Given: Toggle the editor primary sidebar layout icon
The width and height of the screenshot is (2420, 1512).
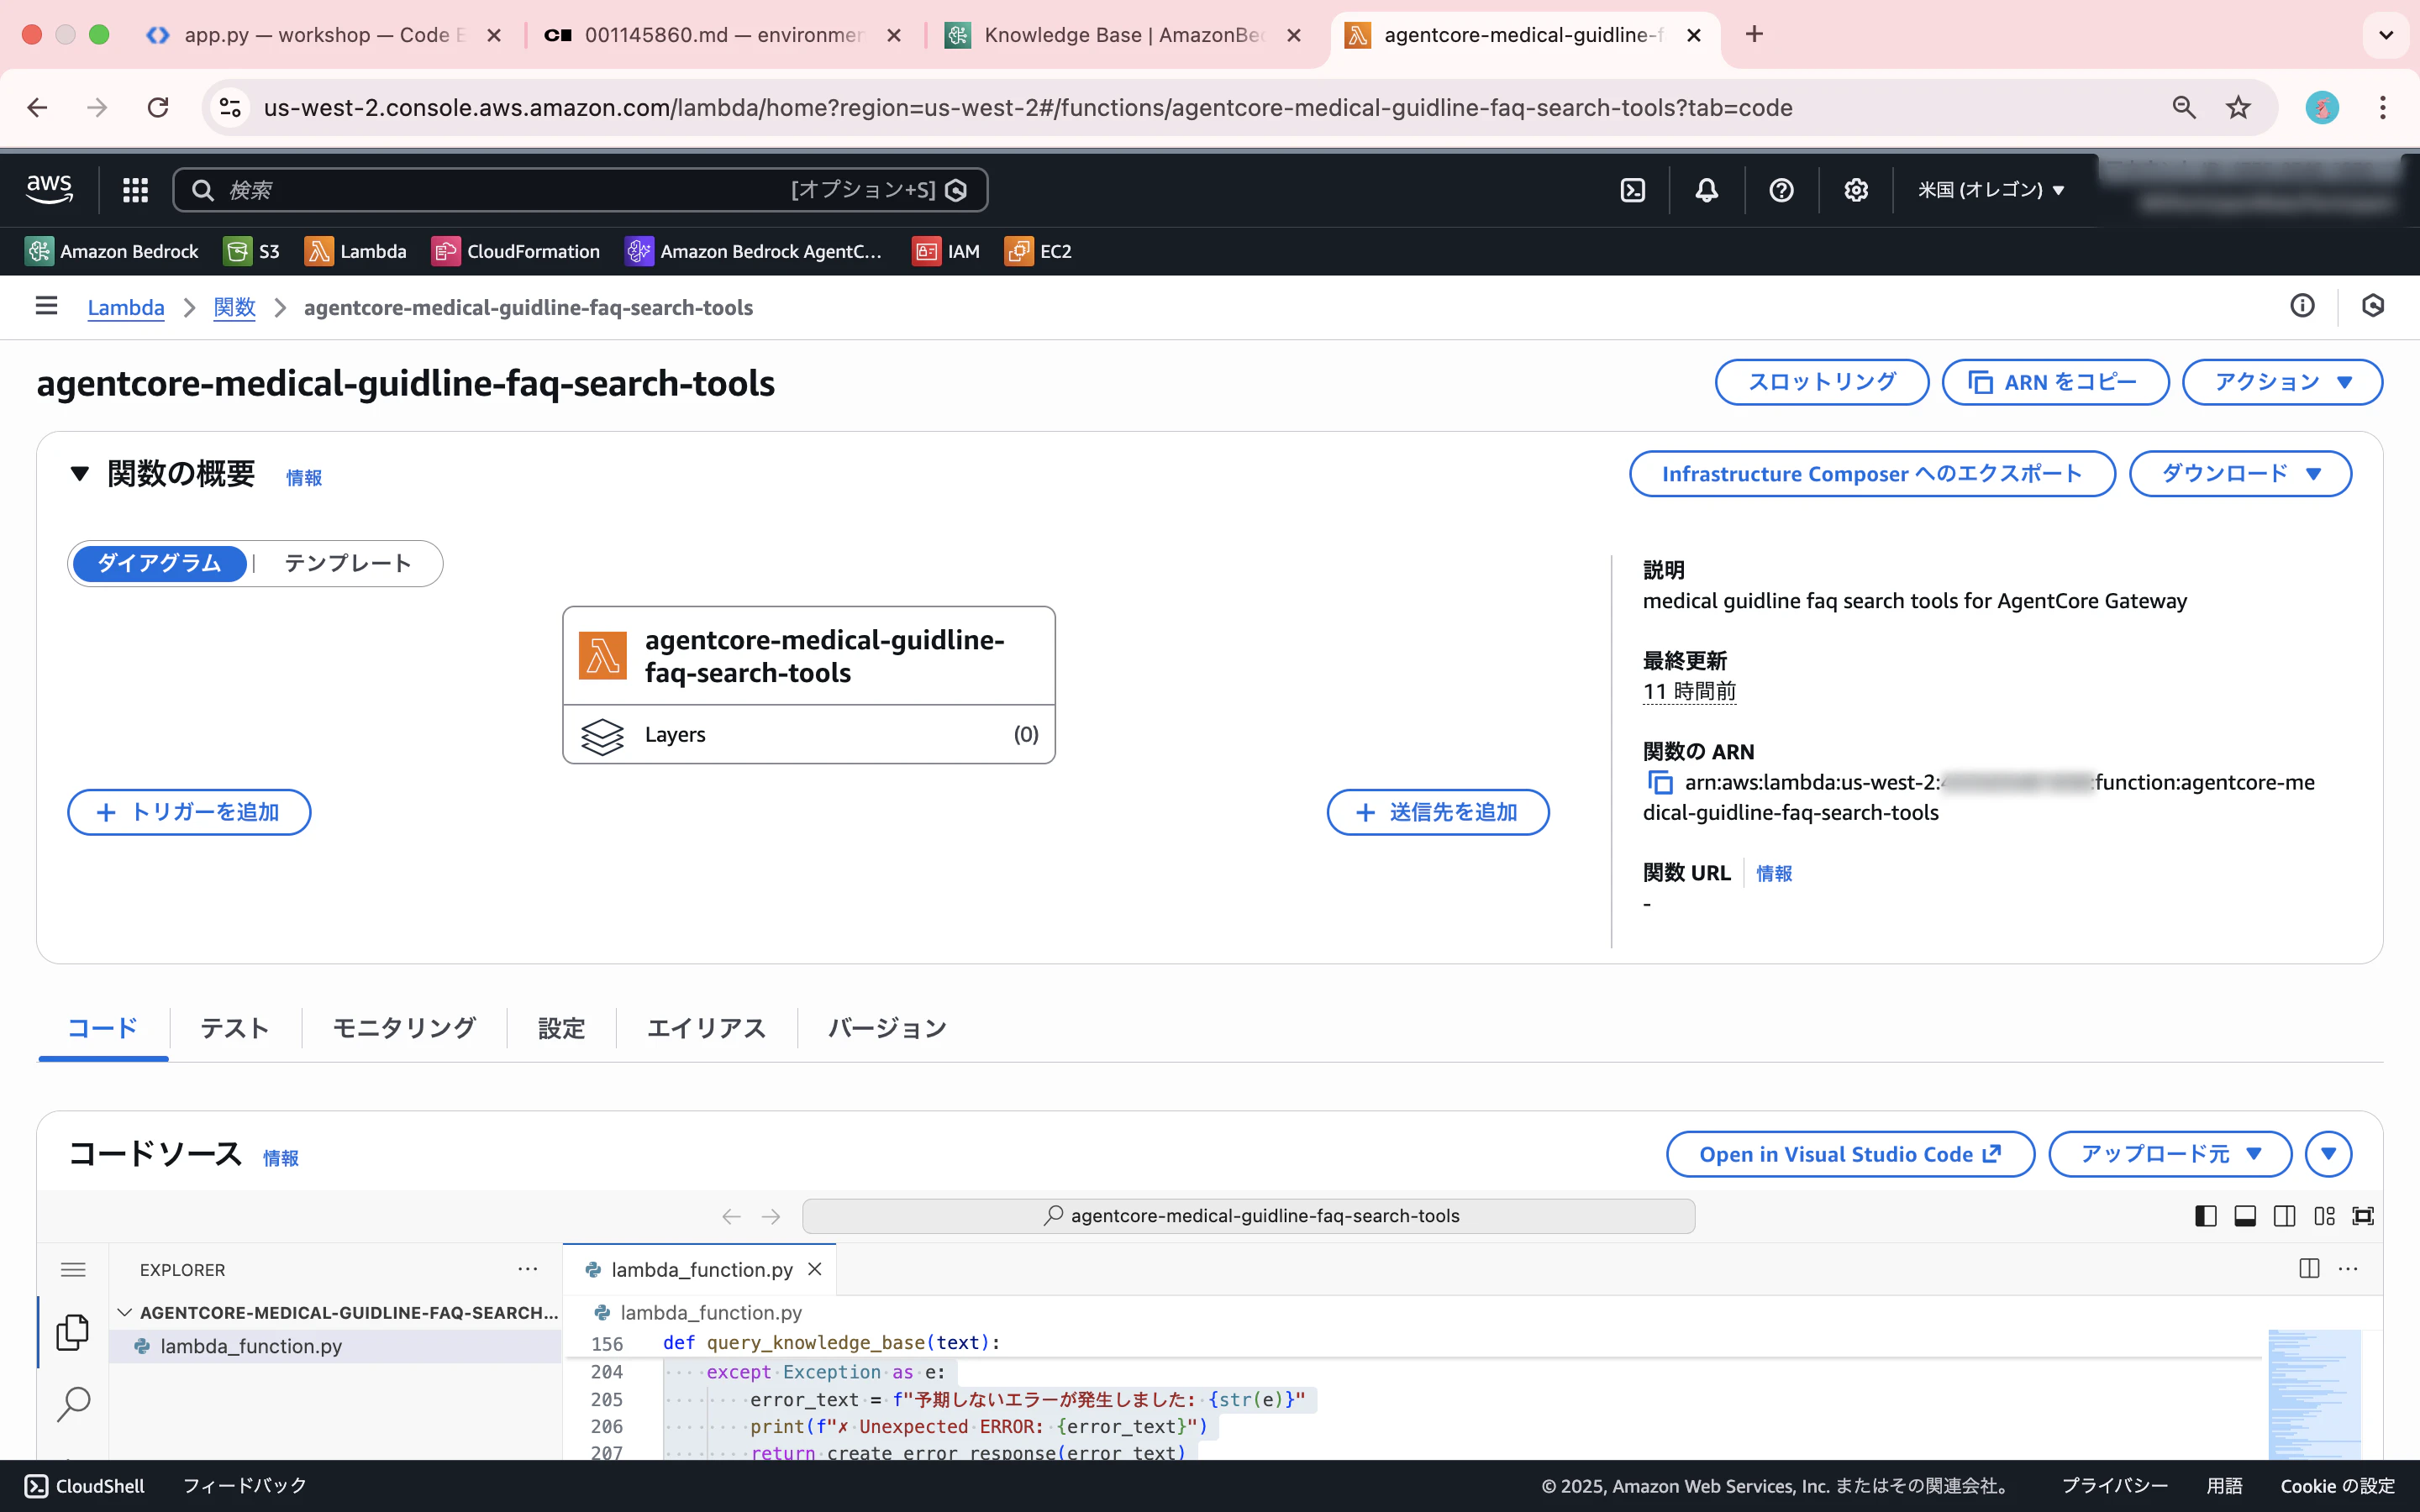Looking at the screenshot, I should (2205, 1216).
